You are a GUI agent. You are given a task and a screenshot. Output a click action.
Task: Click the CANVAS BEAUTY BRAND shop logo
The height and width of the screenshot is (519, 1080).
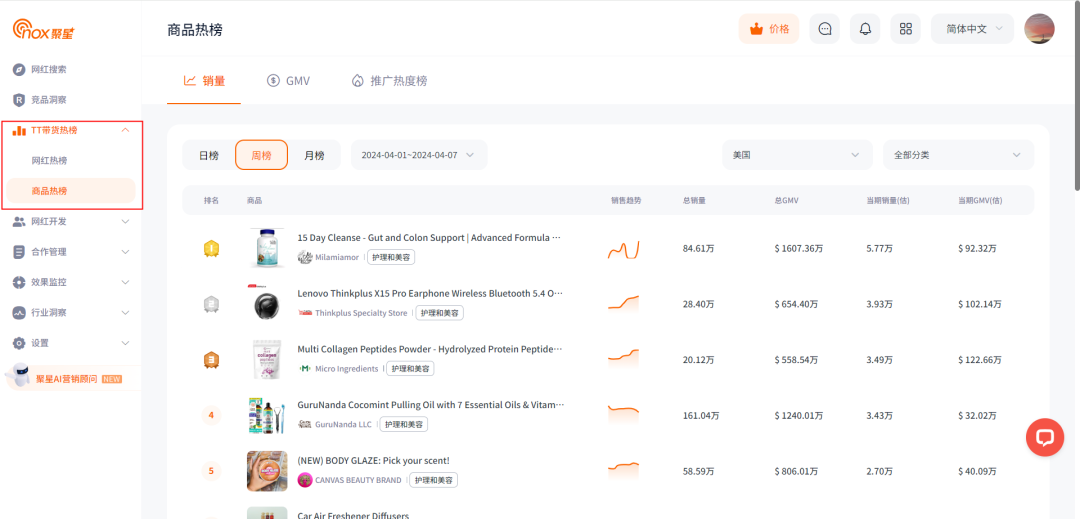pyautogui.click(x=304, y=480)
